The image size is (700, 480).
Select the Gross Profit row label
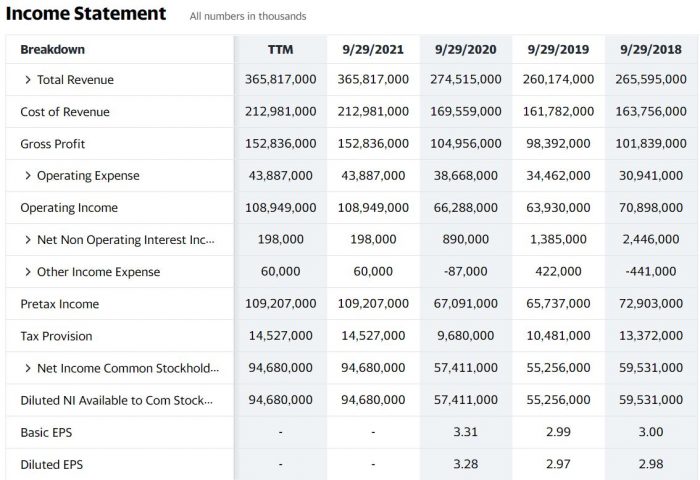[53, 144]
